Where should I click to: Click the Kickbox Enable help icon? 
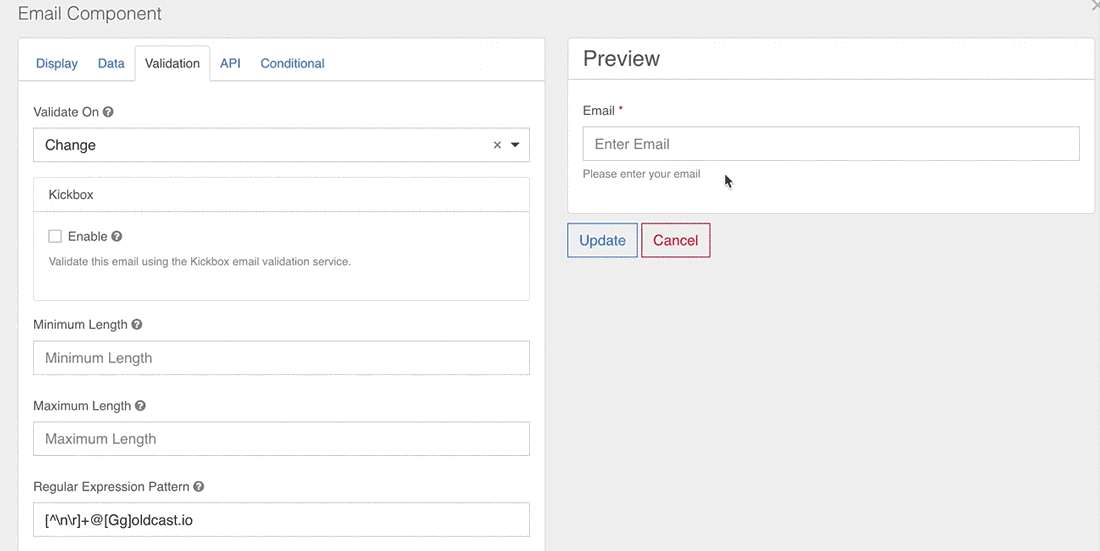tap(117, 237)
